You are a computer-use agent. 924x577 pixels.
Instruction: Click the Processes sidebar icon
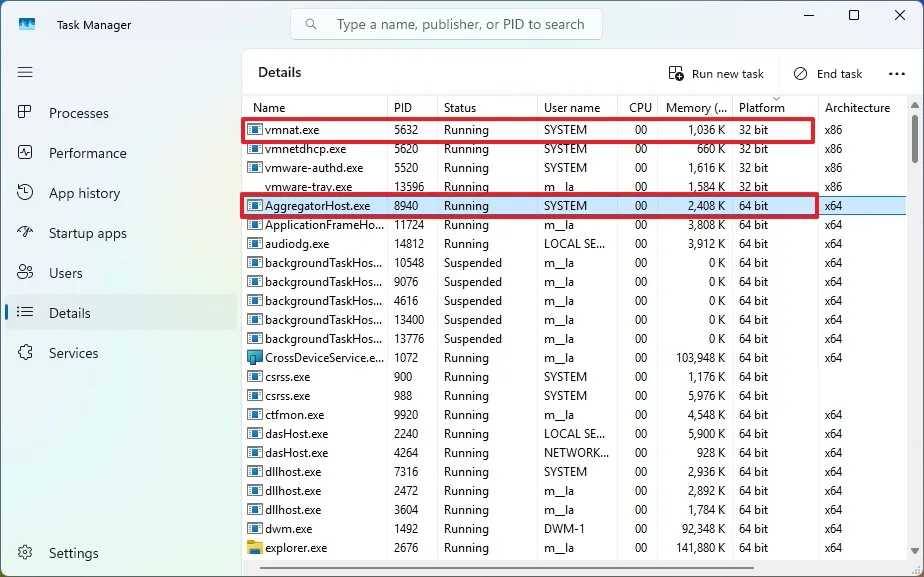pos(25,113)
